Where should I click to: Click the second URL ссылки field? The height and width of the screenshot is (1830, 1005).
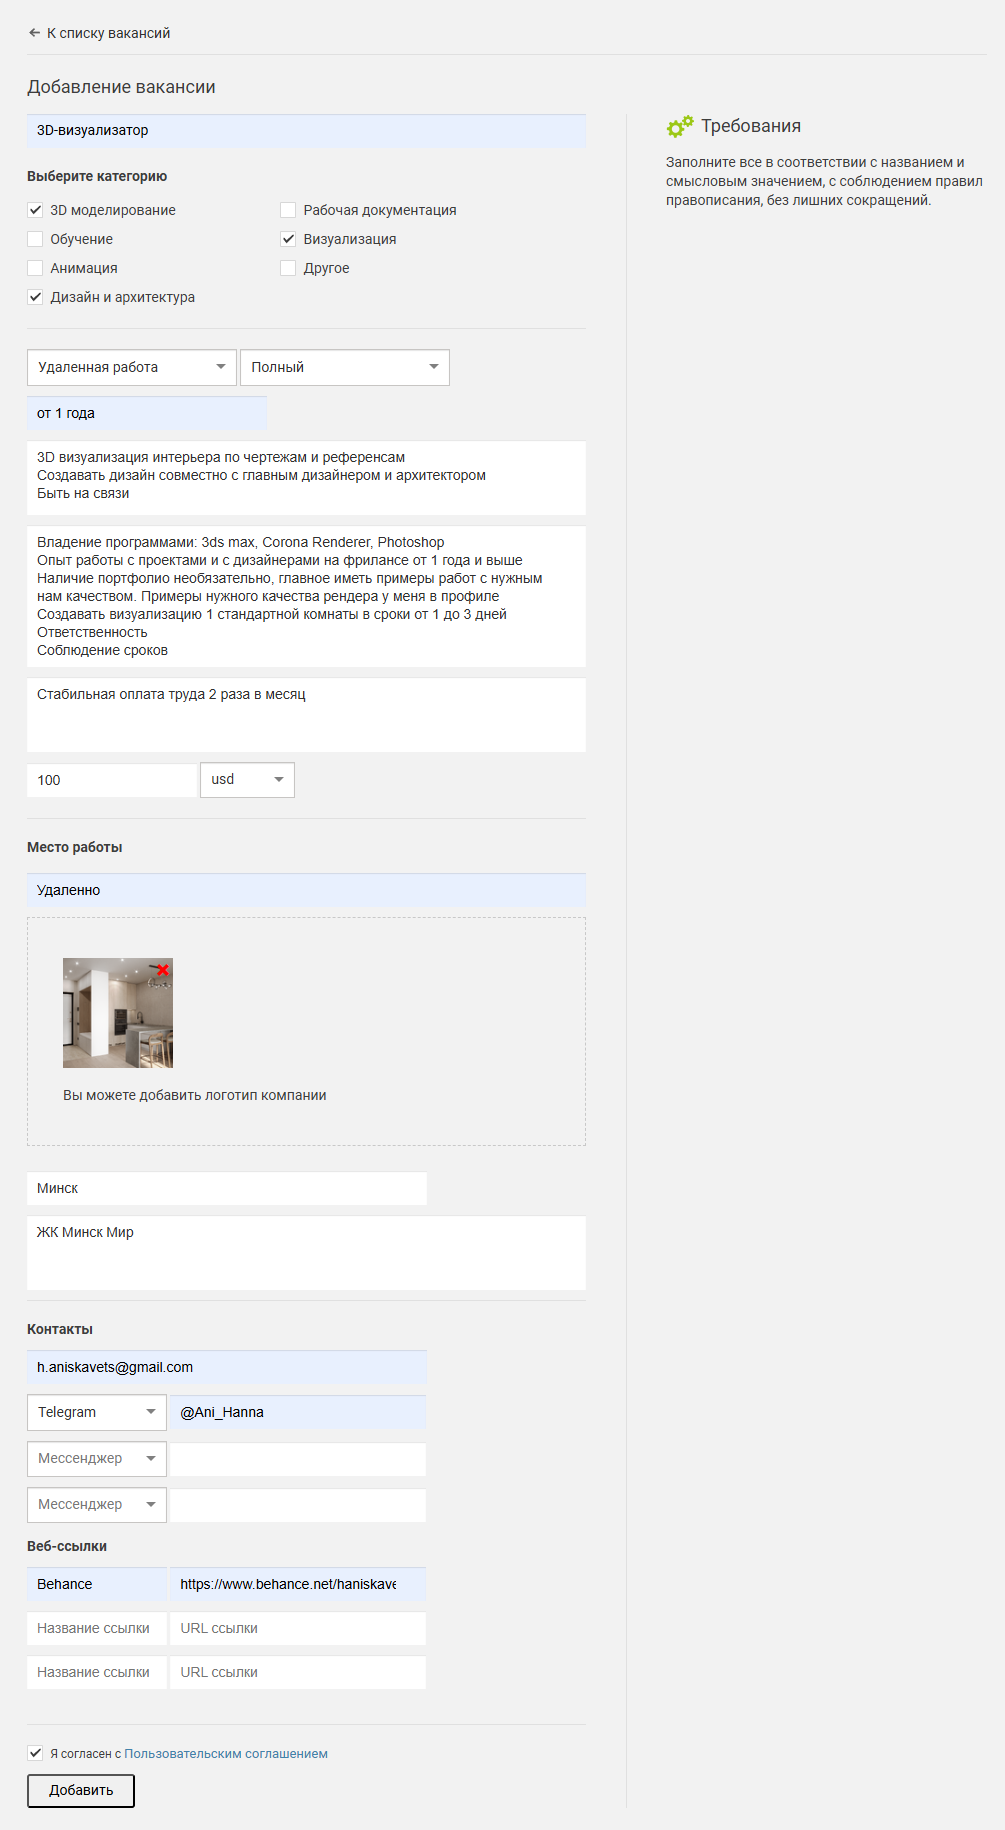(x=298, y=1628)
